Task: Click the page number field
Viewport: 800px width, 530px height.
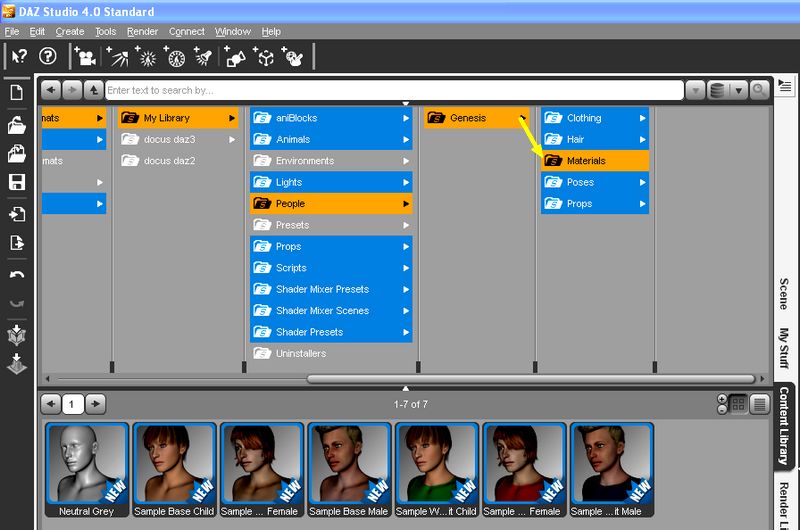Action: coord(72,405)
